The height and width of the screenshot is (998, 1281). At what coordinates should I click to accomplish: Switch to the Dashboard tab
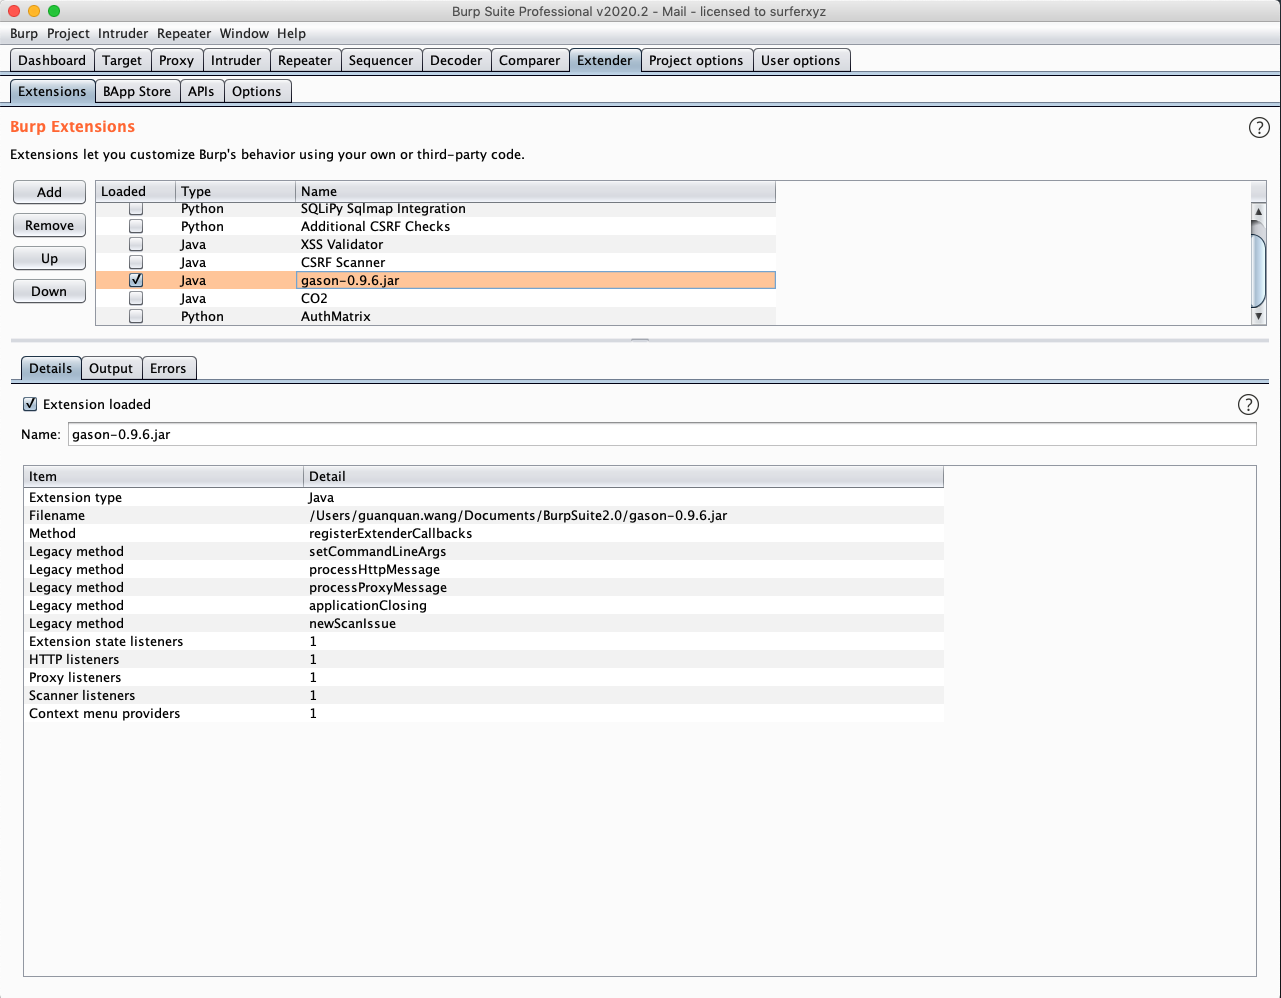[52, 61]
